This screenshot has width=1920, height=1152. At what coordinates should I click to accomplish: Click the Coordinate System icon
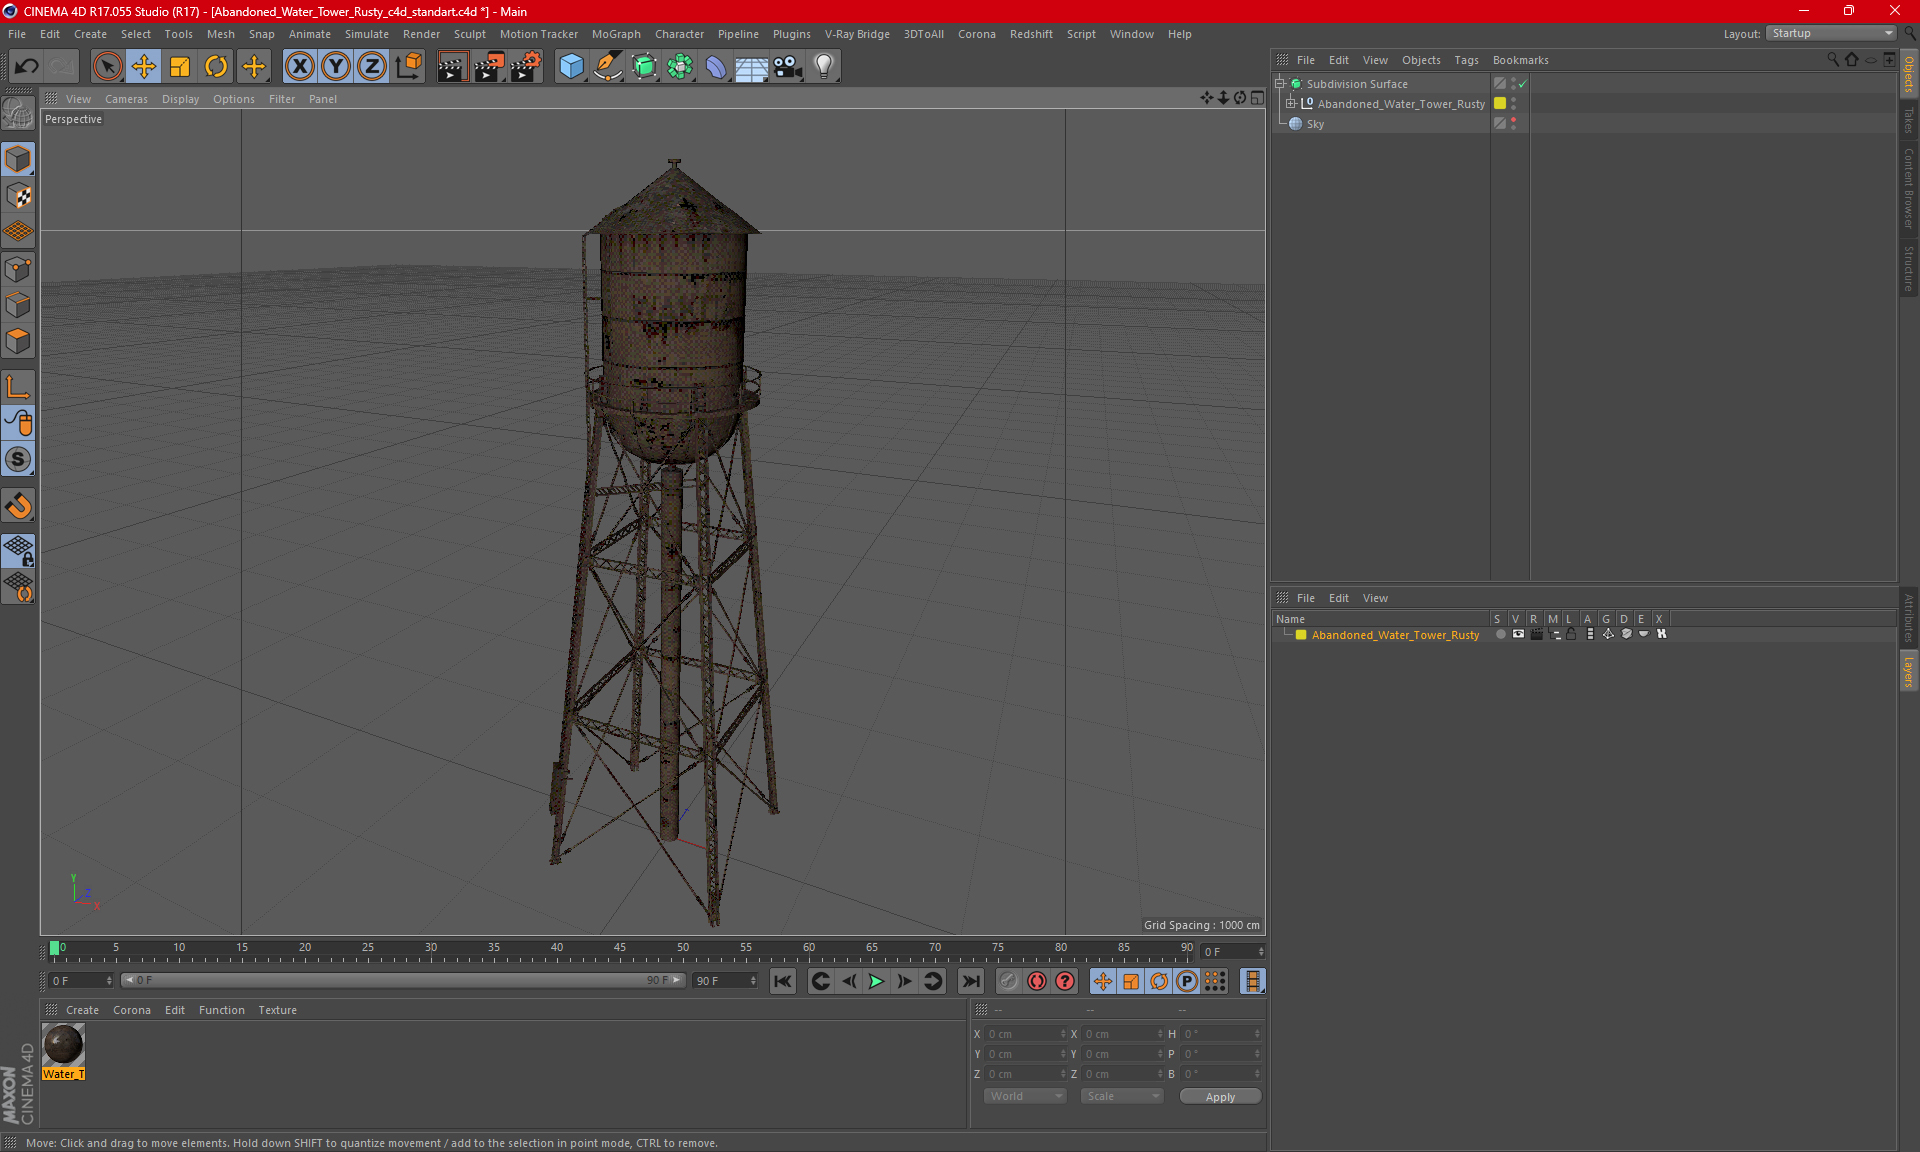tap(408, 67)
